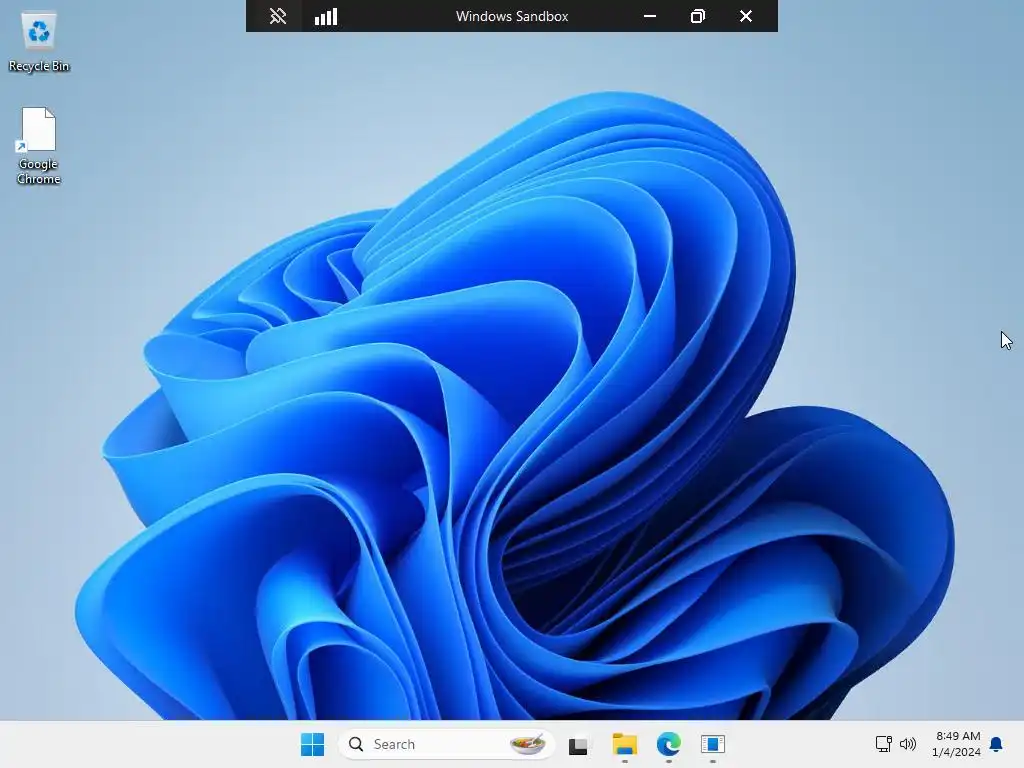Restore down the Windows Sandbox window
1024x768 pixels.
point(697,16)
